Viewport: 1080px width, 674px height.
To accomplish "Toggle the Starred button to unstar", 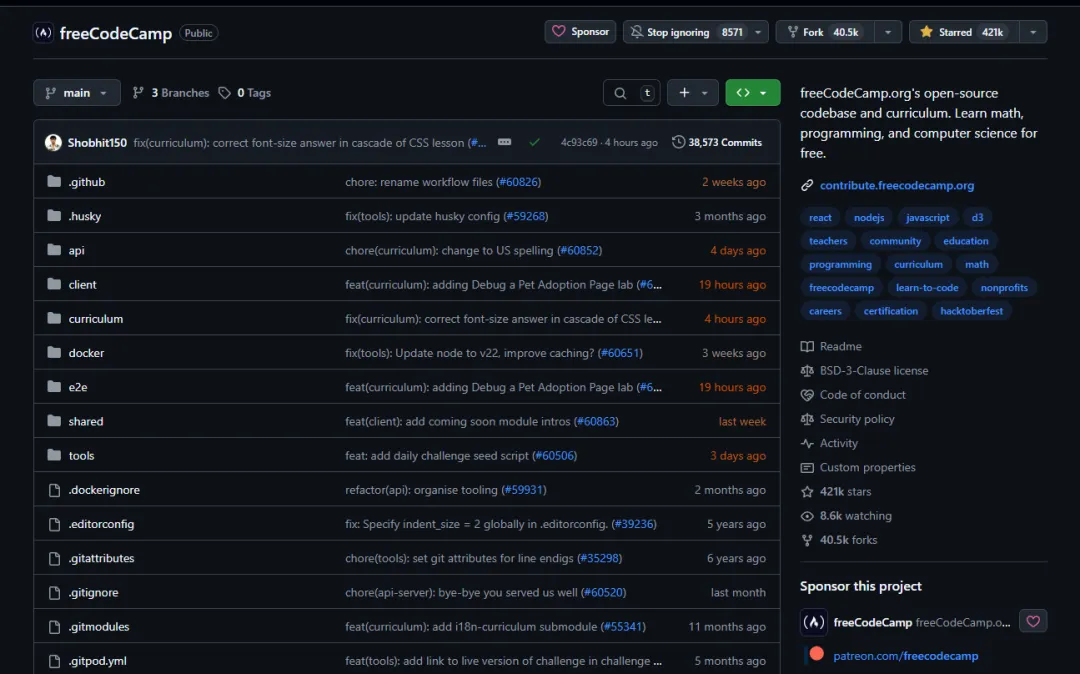I will tap(964, 32).
